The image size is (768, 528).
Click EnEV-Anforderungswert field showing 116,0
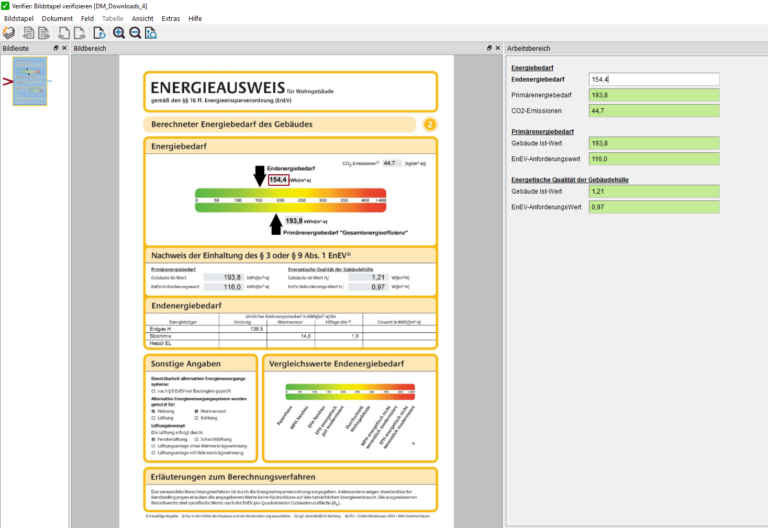click(x=654, y=159)
